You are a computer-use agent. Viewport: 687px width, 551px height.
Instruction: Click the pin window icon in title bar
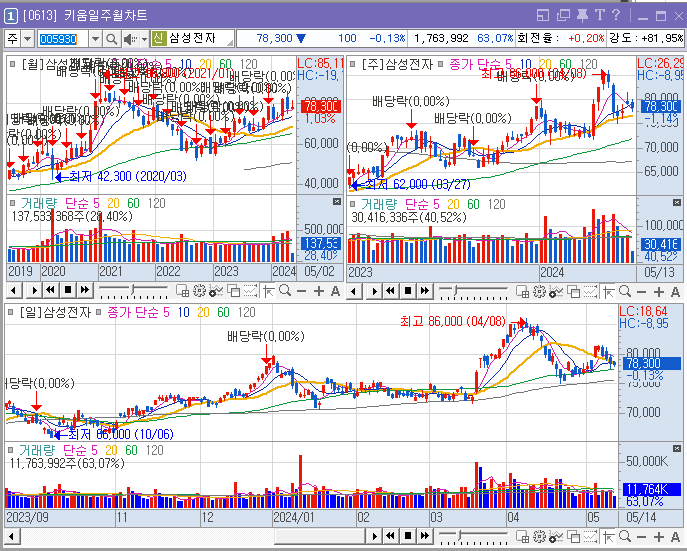(582, 15)
